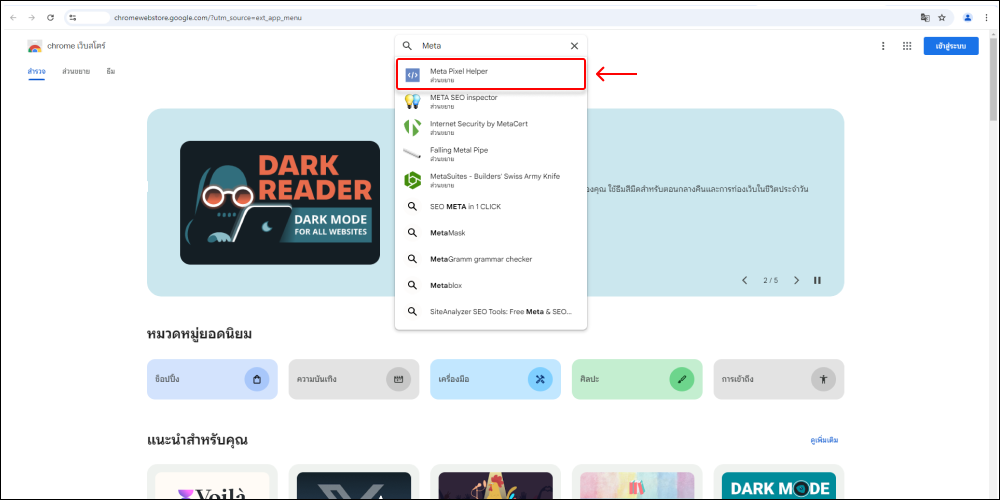1000x500 pixels.
Task: Open the ความบันเทิง category card
Action: click(354, 379)
